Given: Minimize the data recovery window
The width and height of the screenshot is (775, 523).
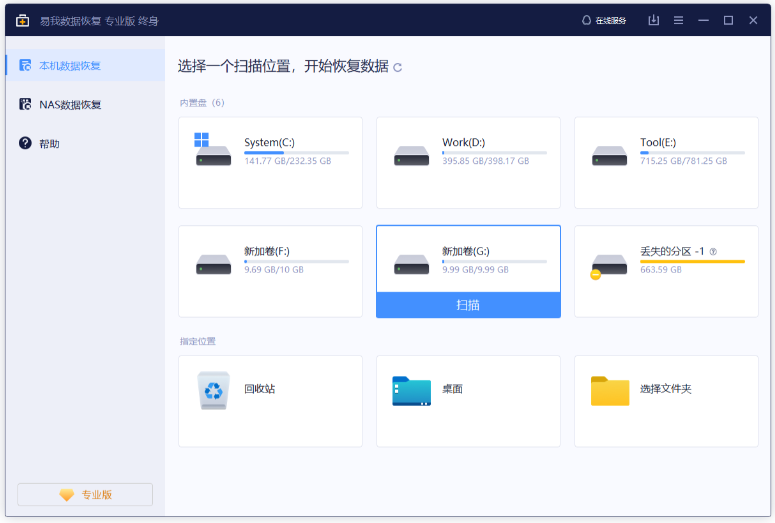Looking at the screenshot, I should [x=703, y=20].
